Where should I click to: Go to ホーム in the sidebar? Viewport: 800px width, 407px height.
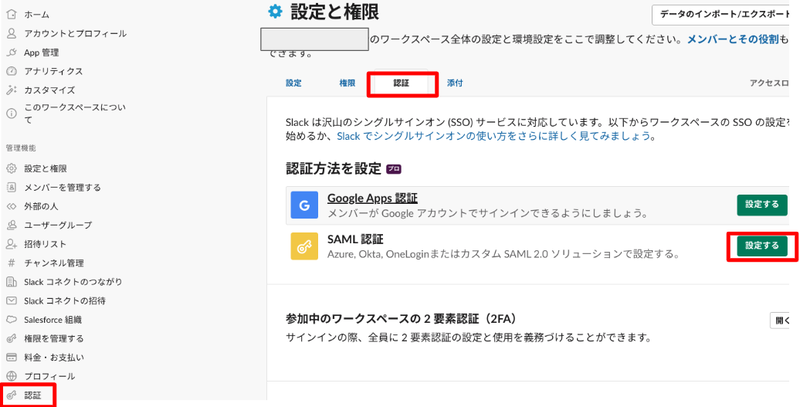[x=37, y=15]
